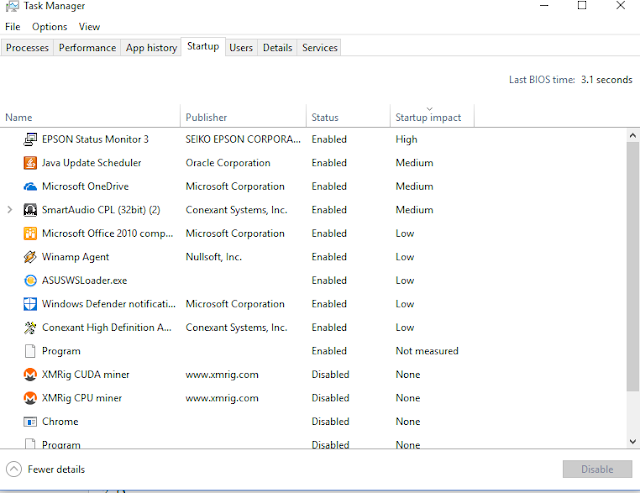The width and height of the screenshot is (640, 493).
Task: Click the Chrome startup entry icon
Action: [30, 422]
